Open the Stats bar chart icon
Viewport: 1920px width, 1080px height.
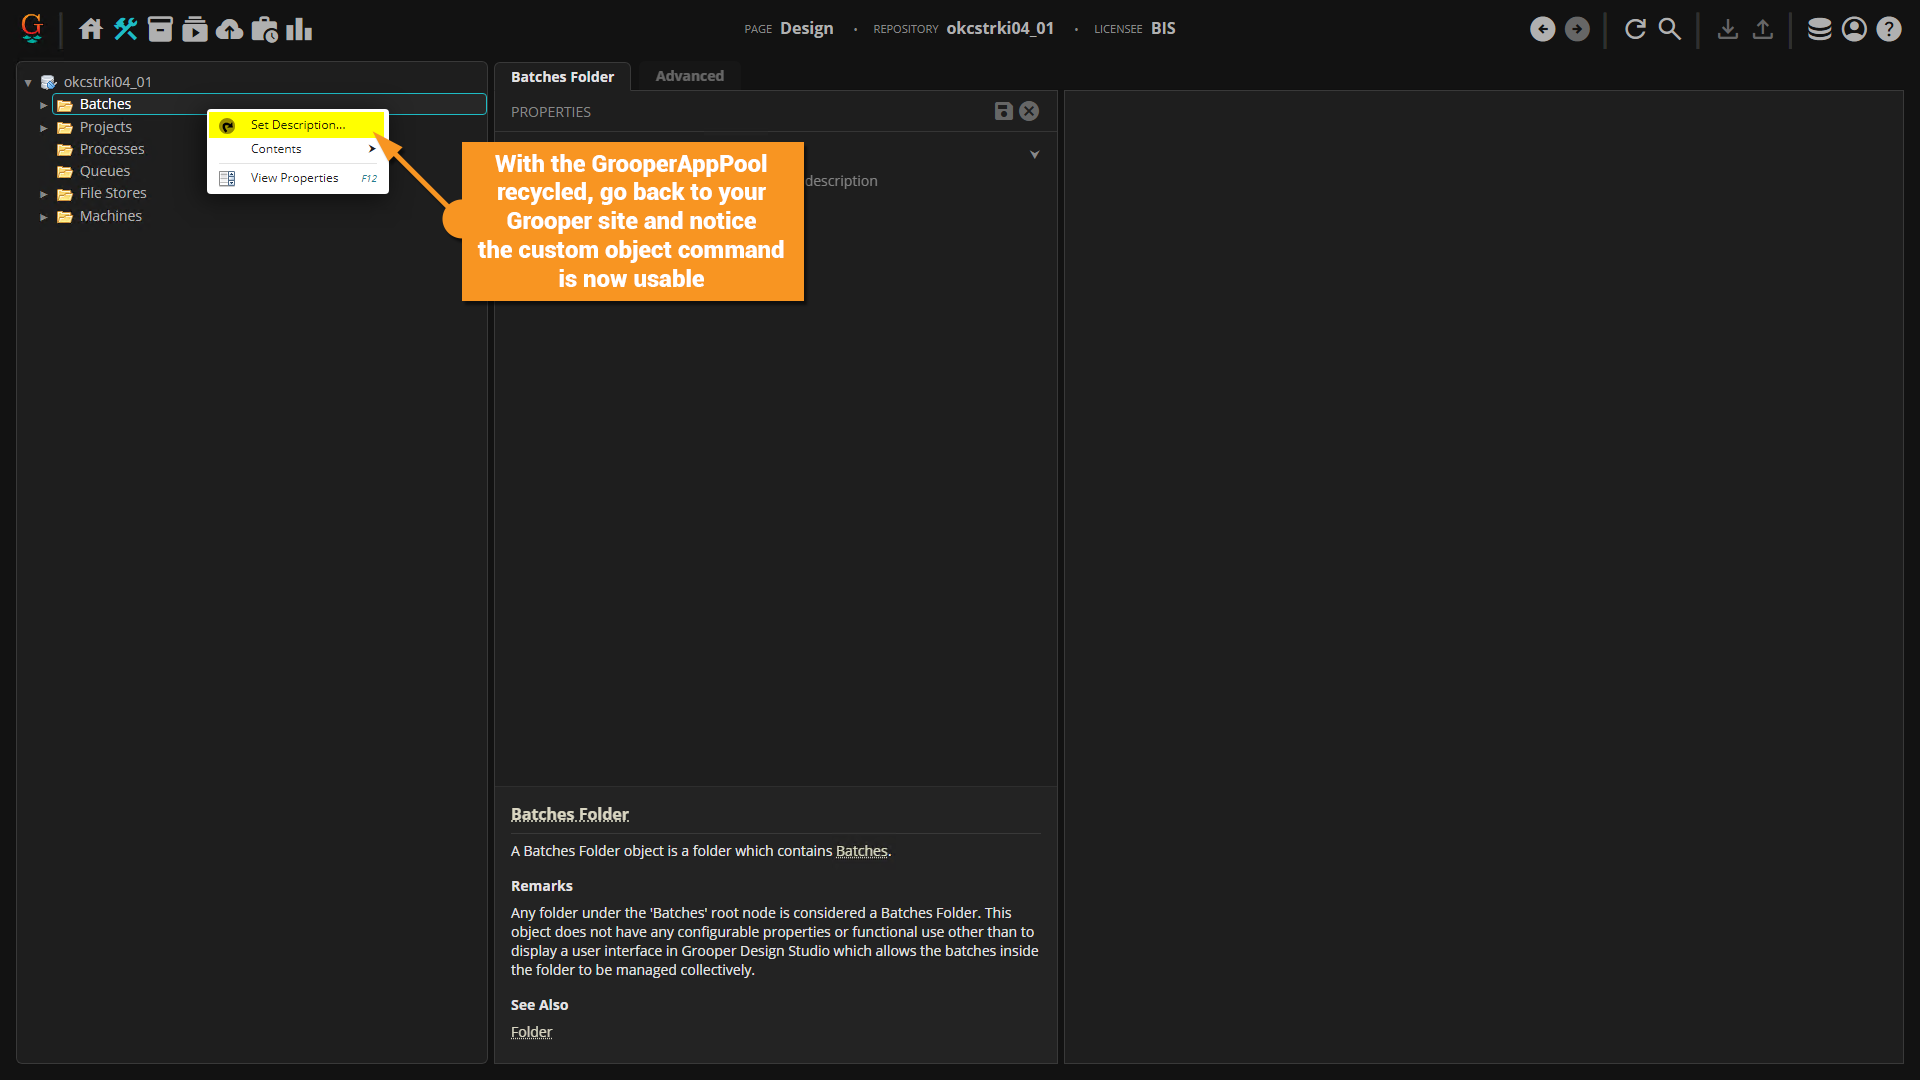299,29
